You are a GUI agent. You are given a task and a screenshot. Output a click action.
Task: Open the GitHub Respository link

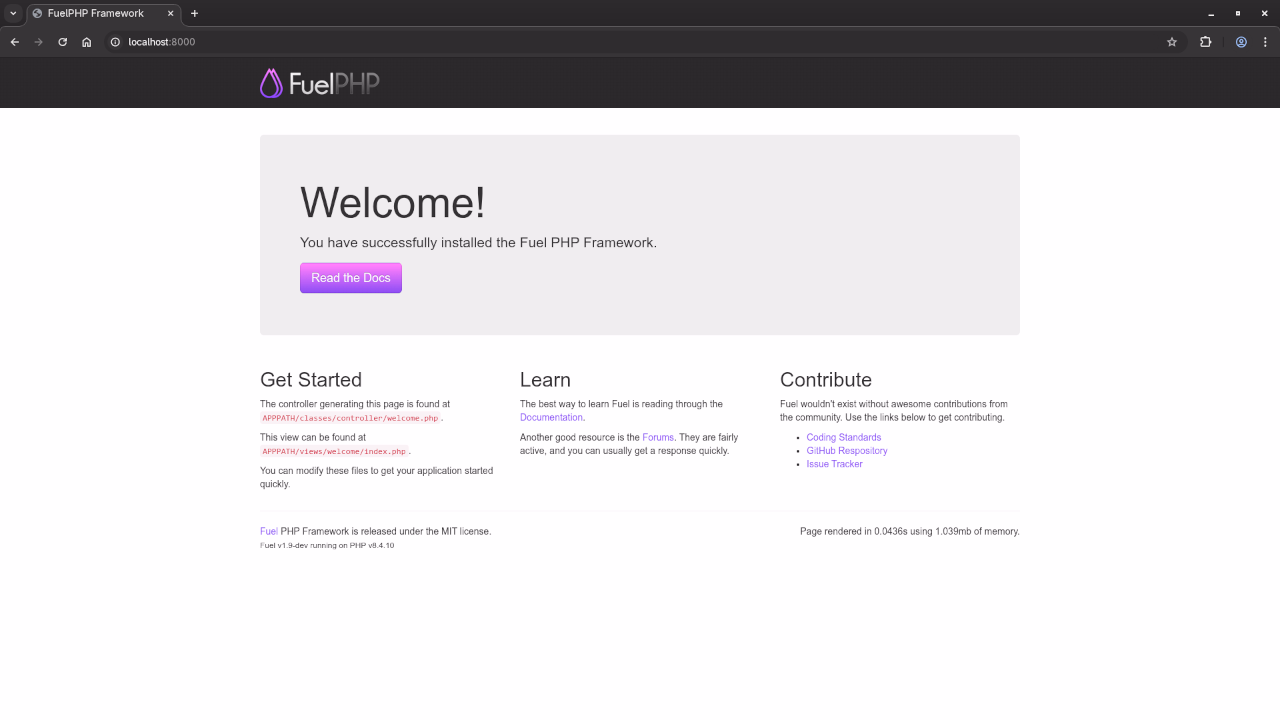[847, 450]
